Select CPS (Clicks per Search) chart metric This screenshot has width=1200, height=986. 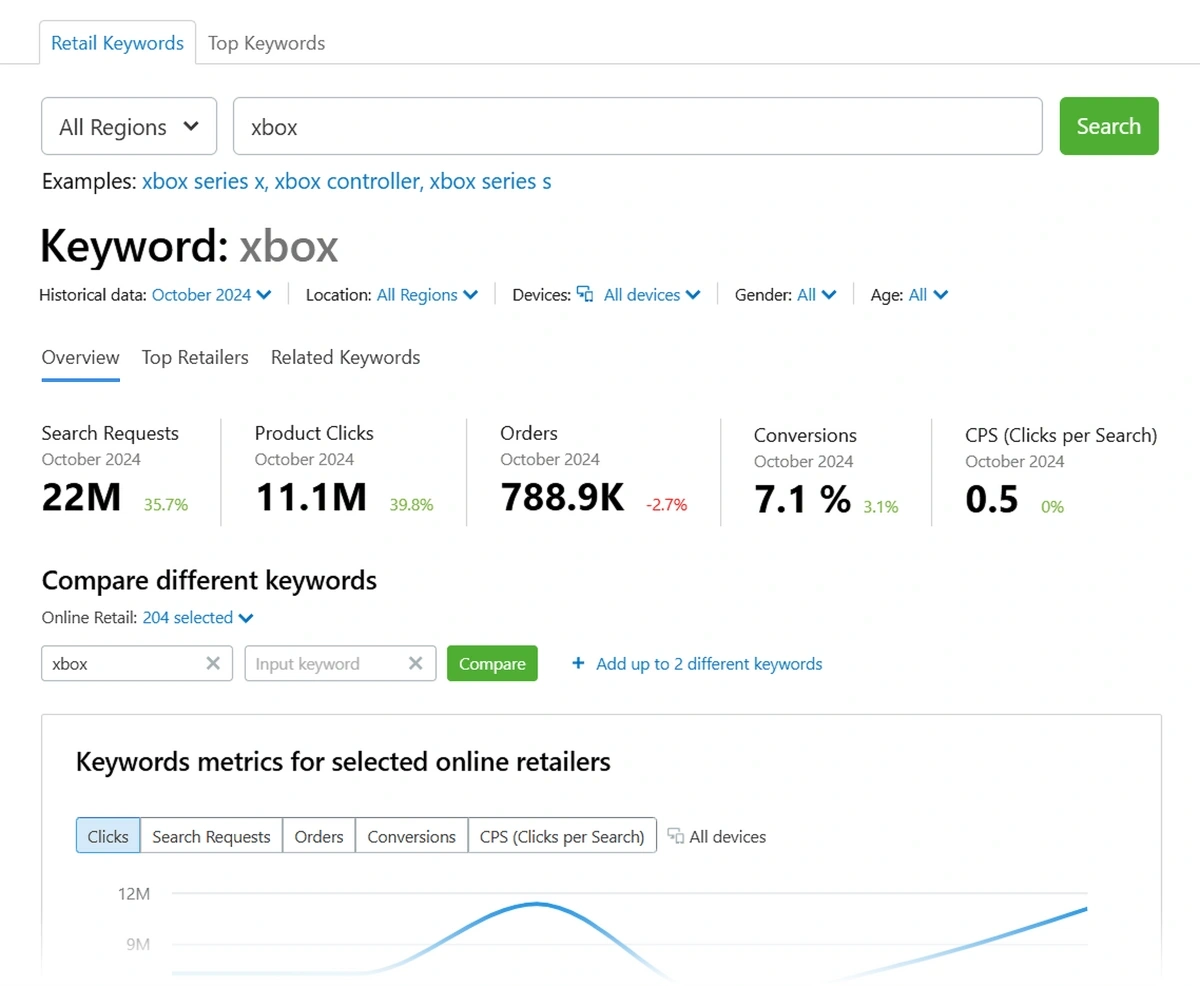(x=562, y=836)
